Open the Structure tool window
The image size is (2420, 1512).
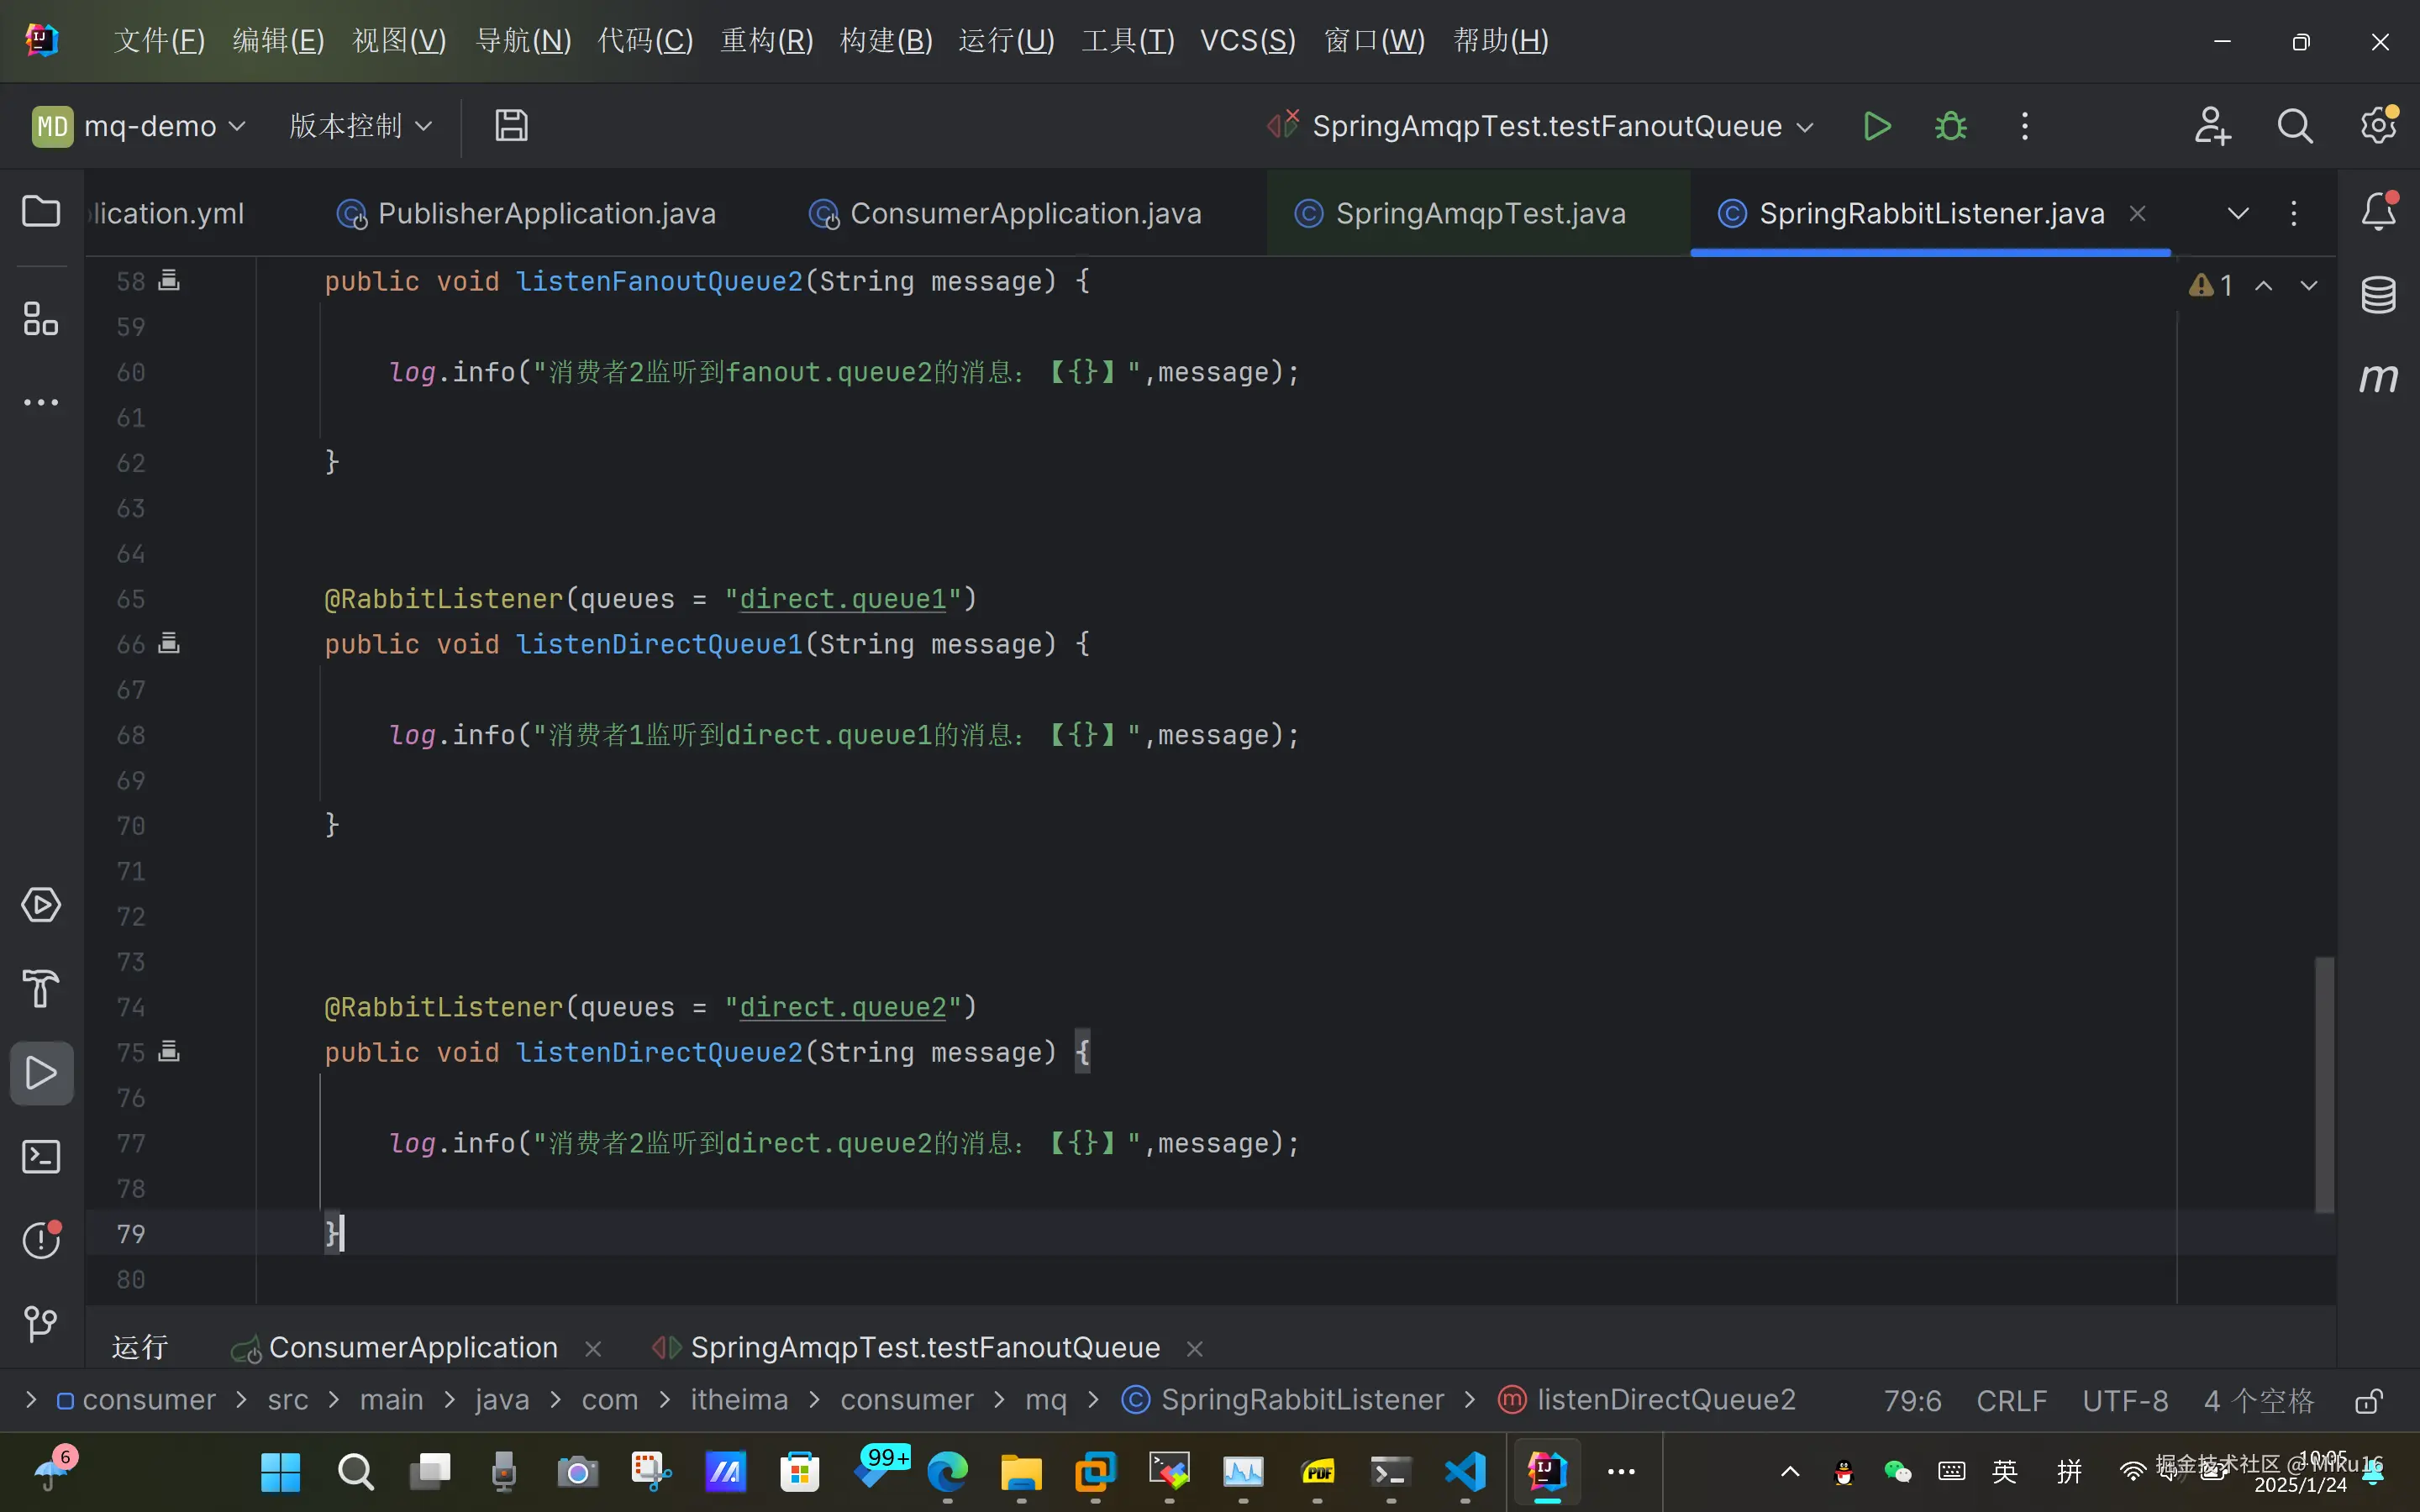point(41,319)
